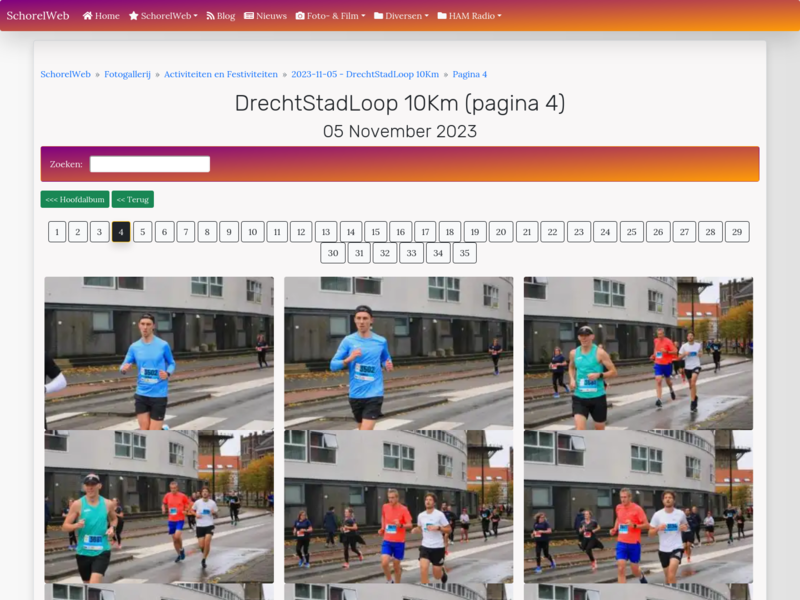Expand the SchorelWeb dropdown menu
800x600 pixels.
[163, 16]
